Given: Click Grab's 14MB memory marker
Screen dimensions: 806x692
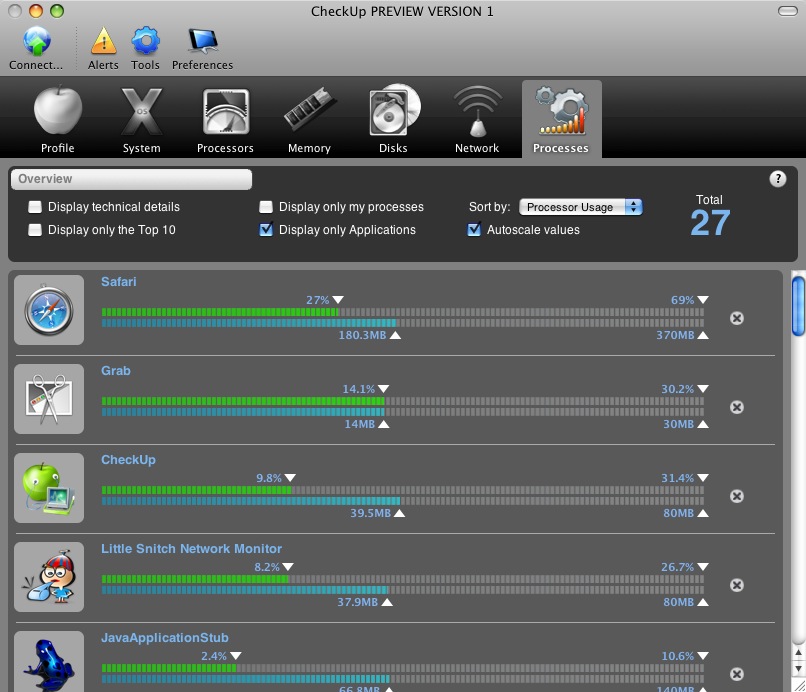Looking at the screenshot, I should point(383,424).
